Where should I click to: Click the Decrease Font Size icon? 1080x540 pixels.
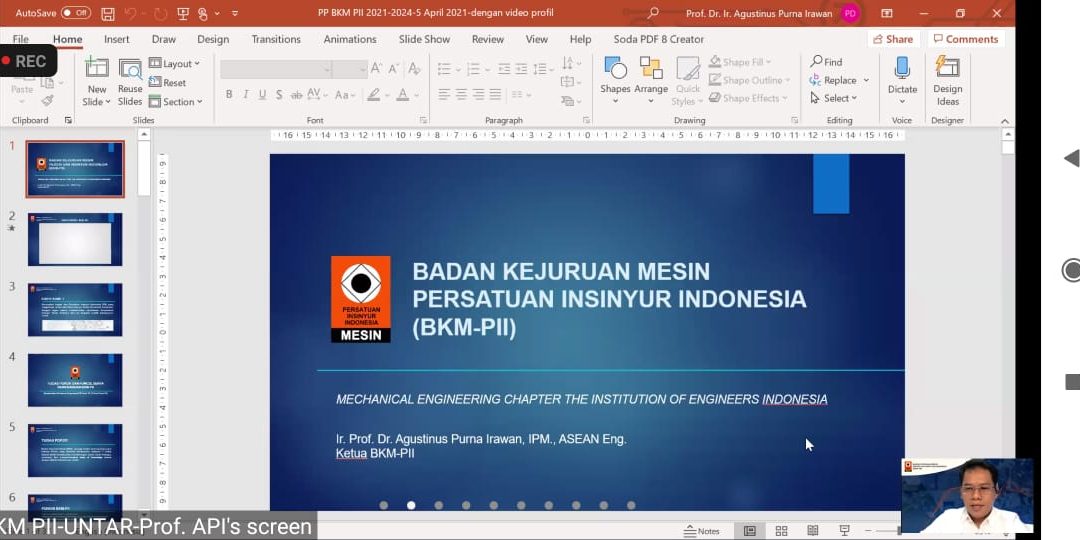(393, 68)
